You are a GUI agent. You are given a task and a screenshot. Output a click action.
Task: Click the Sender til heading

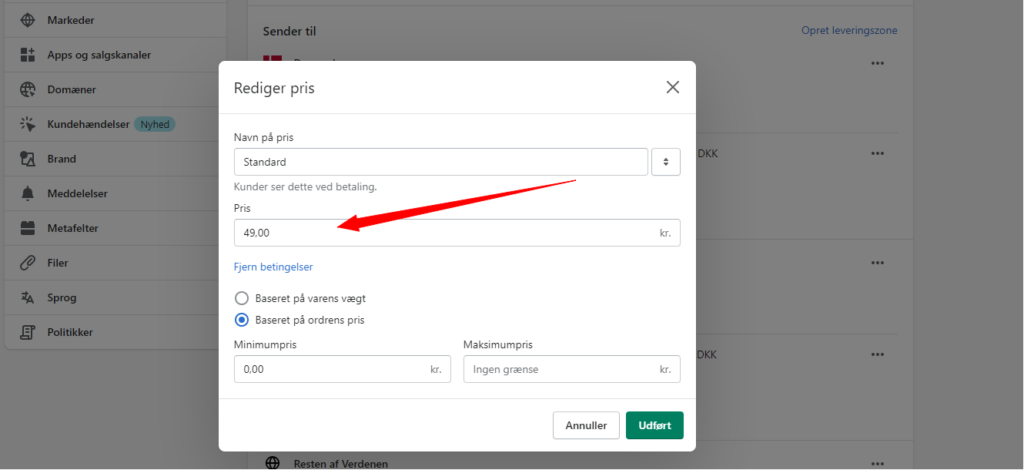click(x=289, y=31)
